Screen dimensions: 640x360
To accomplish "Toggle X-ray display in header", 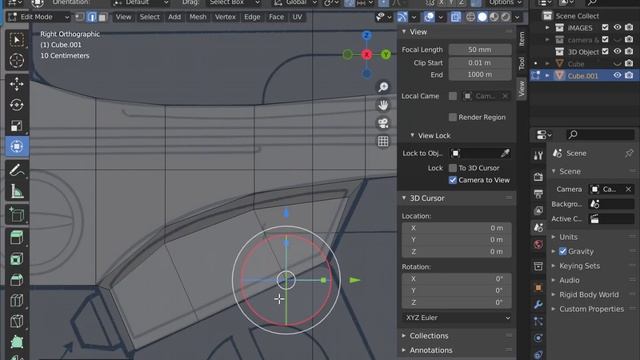I will pyautogui.click(x=456, y=17).
